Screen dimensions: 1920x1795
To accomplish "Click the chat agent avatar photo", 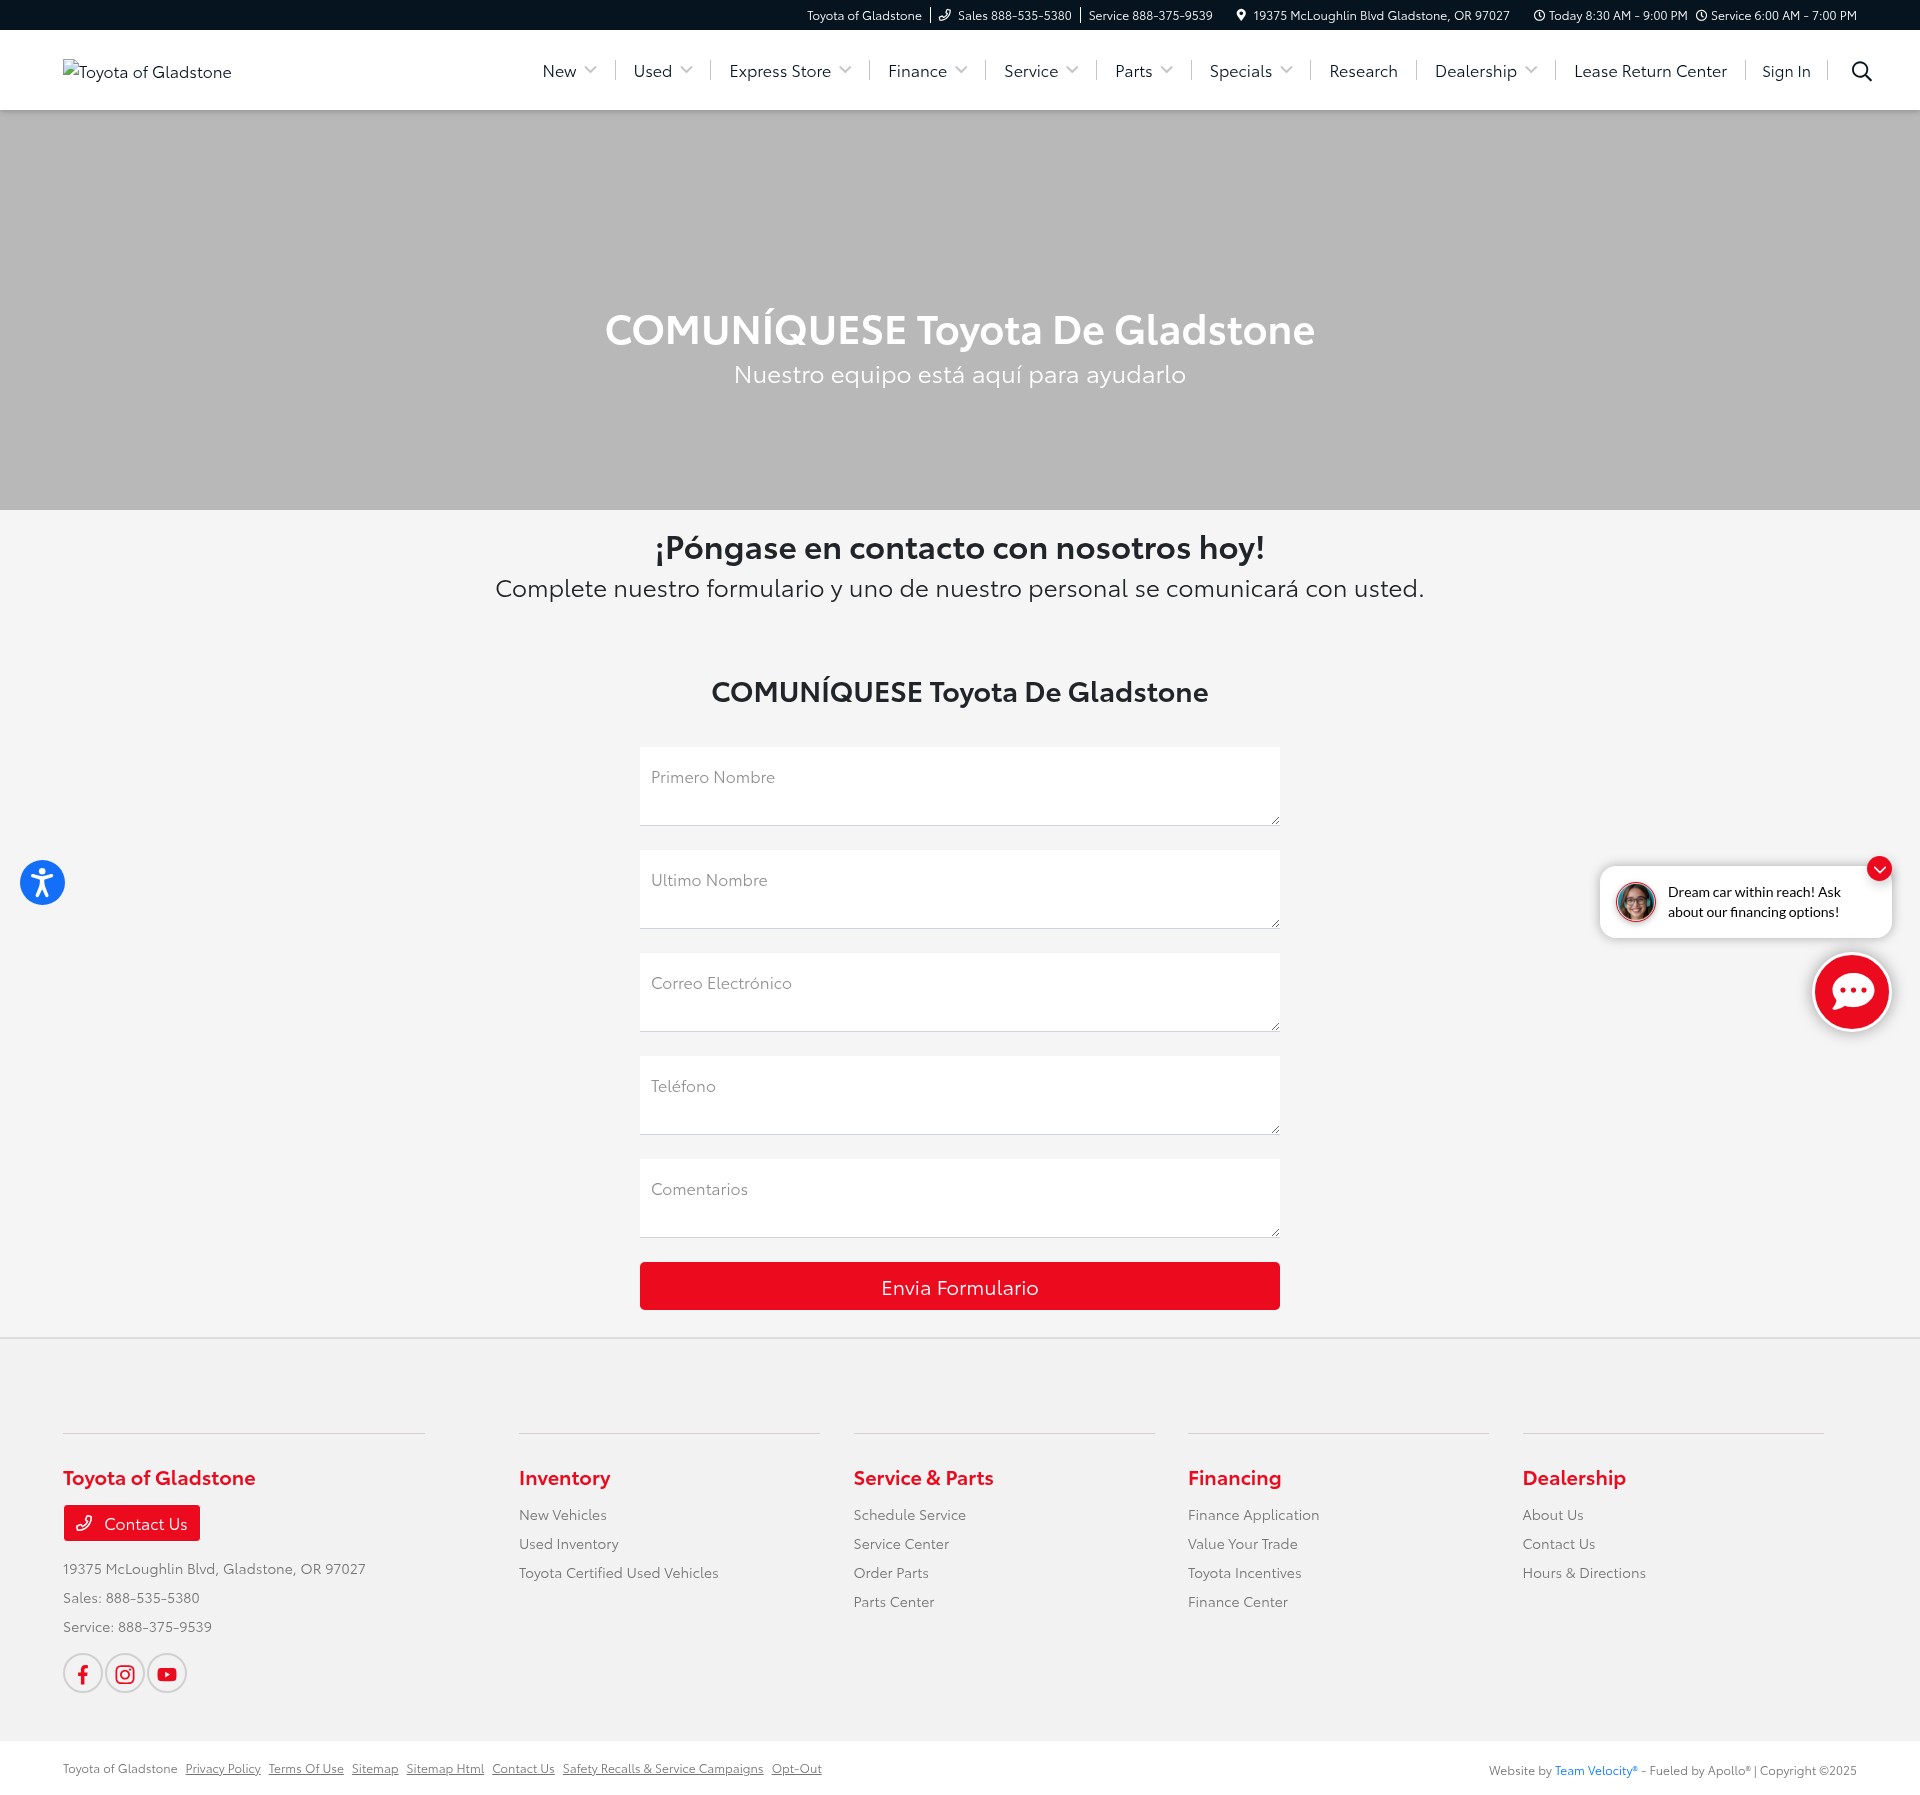I will [1636, 902].
